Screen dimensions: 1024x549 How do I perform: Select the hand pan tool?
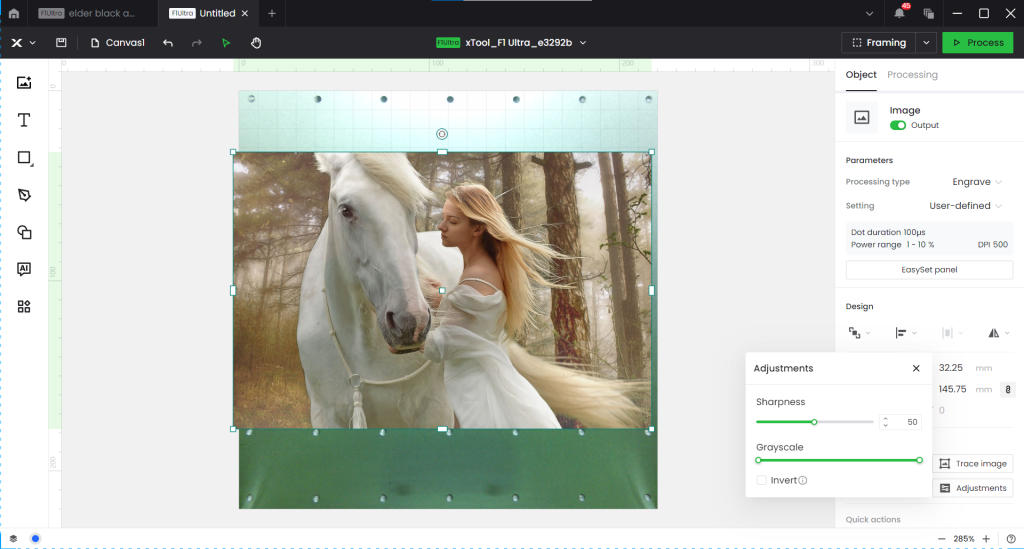pyautogui.click(x=256, y=42)
